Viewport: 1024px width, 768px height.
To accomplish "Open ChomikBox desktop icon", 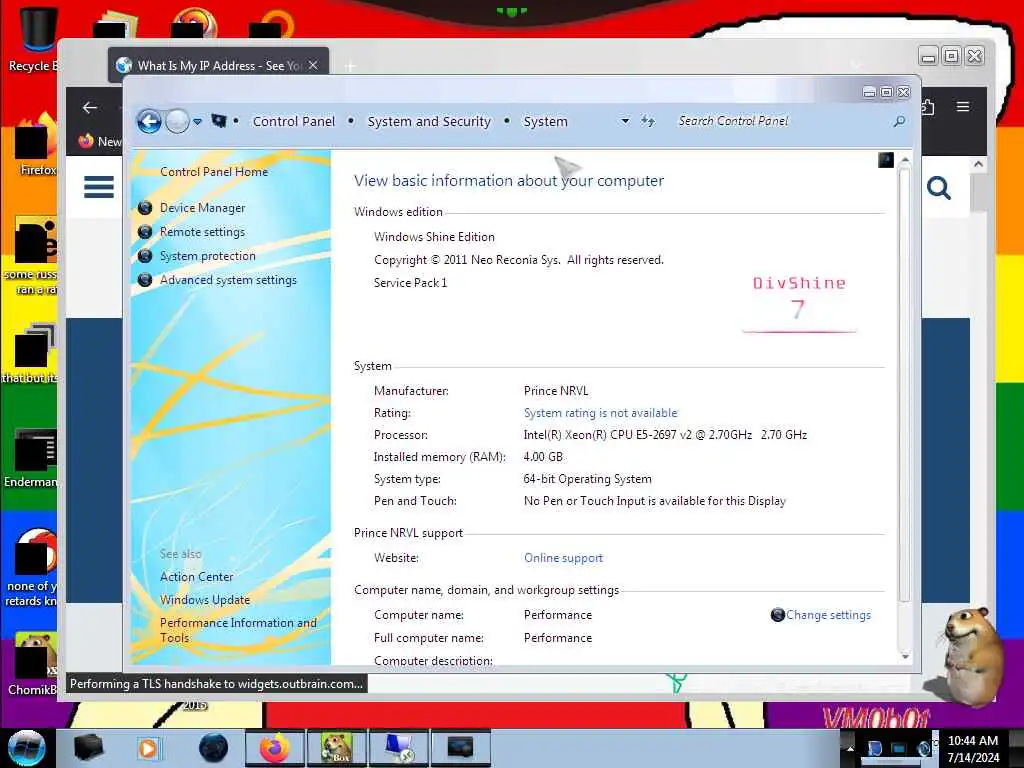I will pyautogui.click(x=33, y=663).
